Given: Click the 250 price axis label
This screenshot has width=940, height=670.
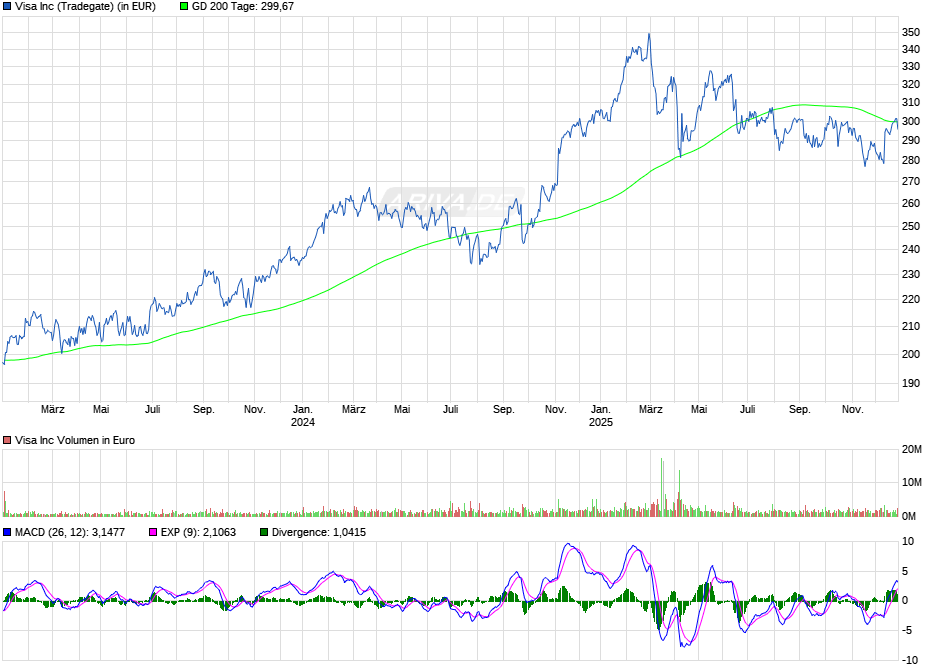Looking at the screenshot, I should pyautogui.click(x=911, y=227).
